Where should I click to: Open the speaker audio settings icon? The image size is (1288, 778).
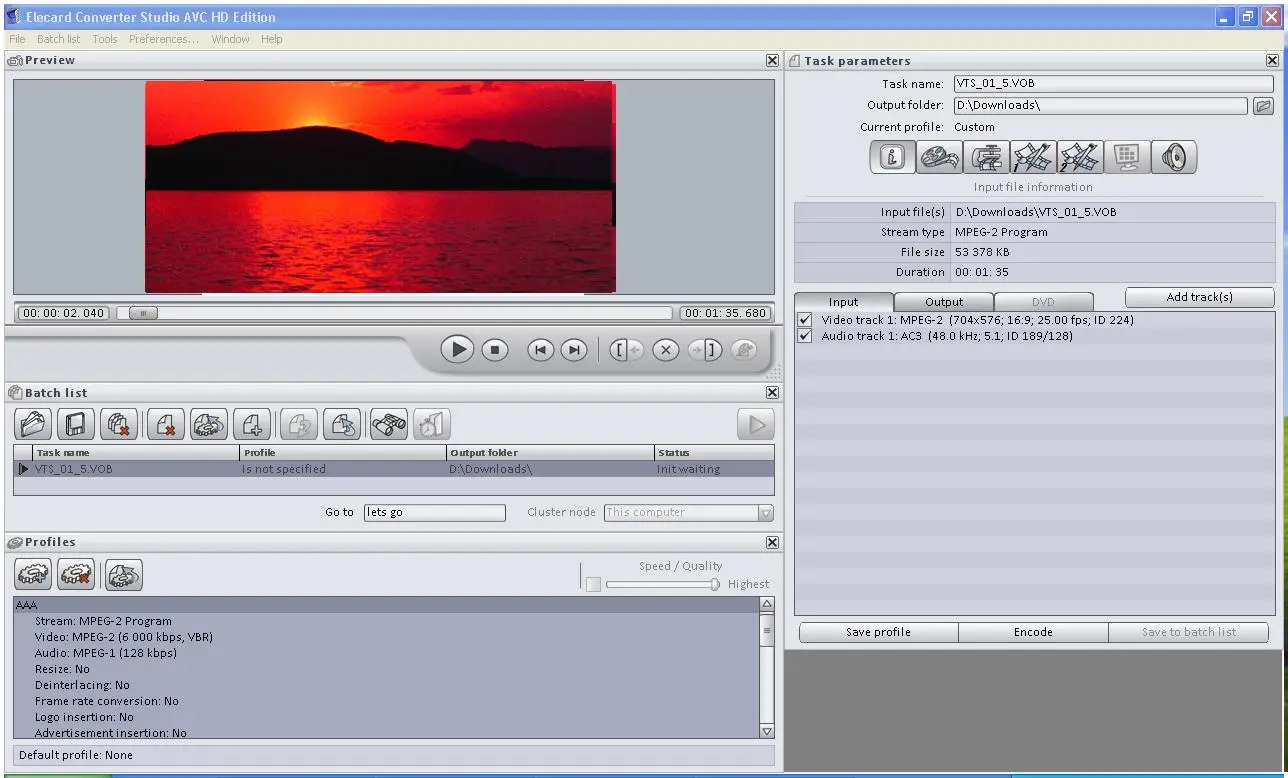(x=1174, y=157)
